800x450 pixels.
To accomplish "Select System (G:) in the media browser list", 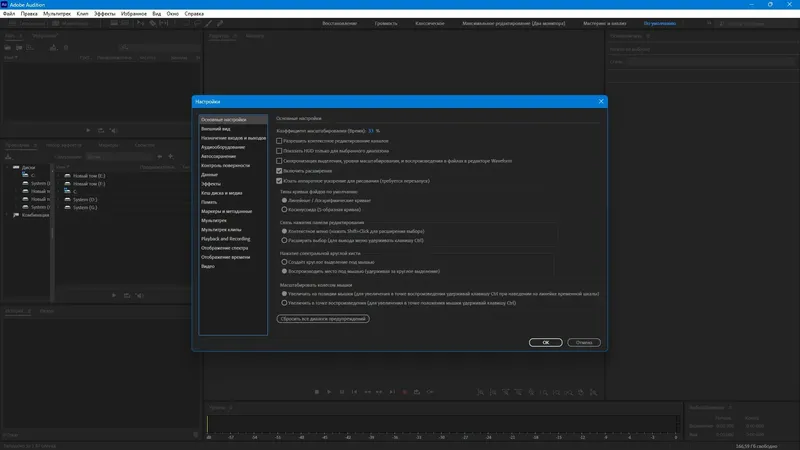I will (85, 208).
